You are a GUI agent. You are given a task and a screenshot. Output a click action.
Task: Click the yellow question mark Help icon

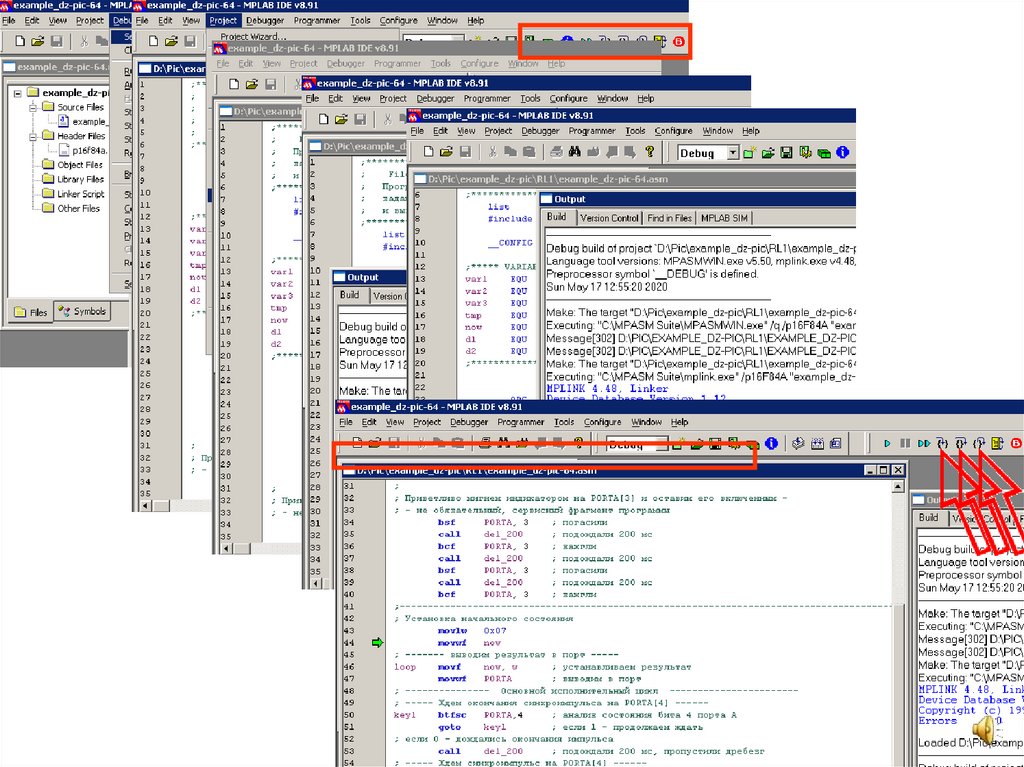(650, 152)
